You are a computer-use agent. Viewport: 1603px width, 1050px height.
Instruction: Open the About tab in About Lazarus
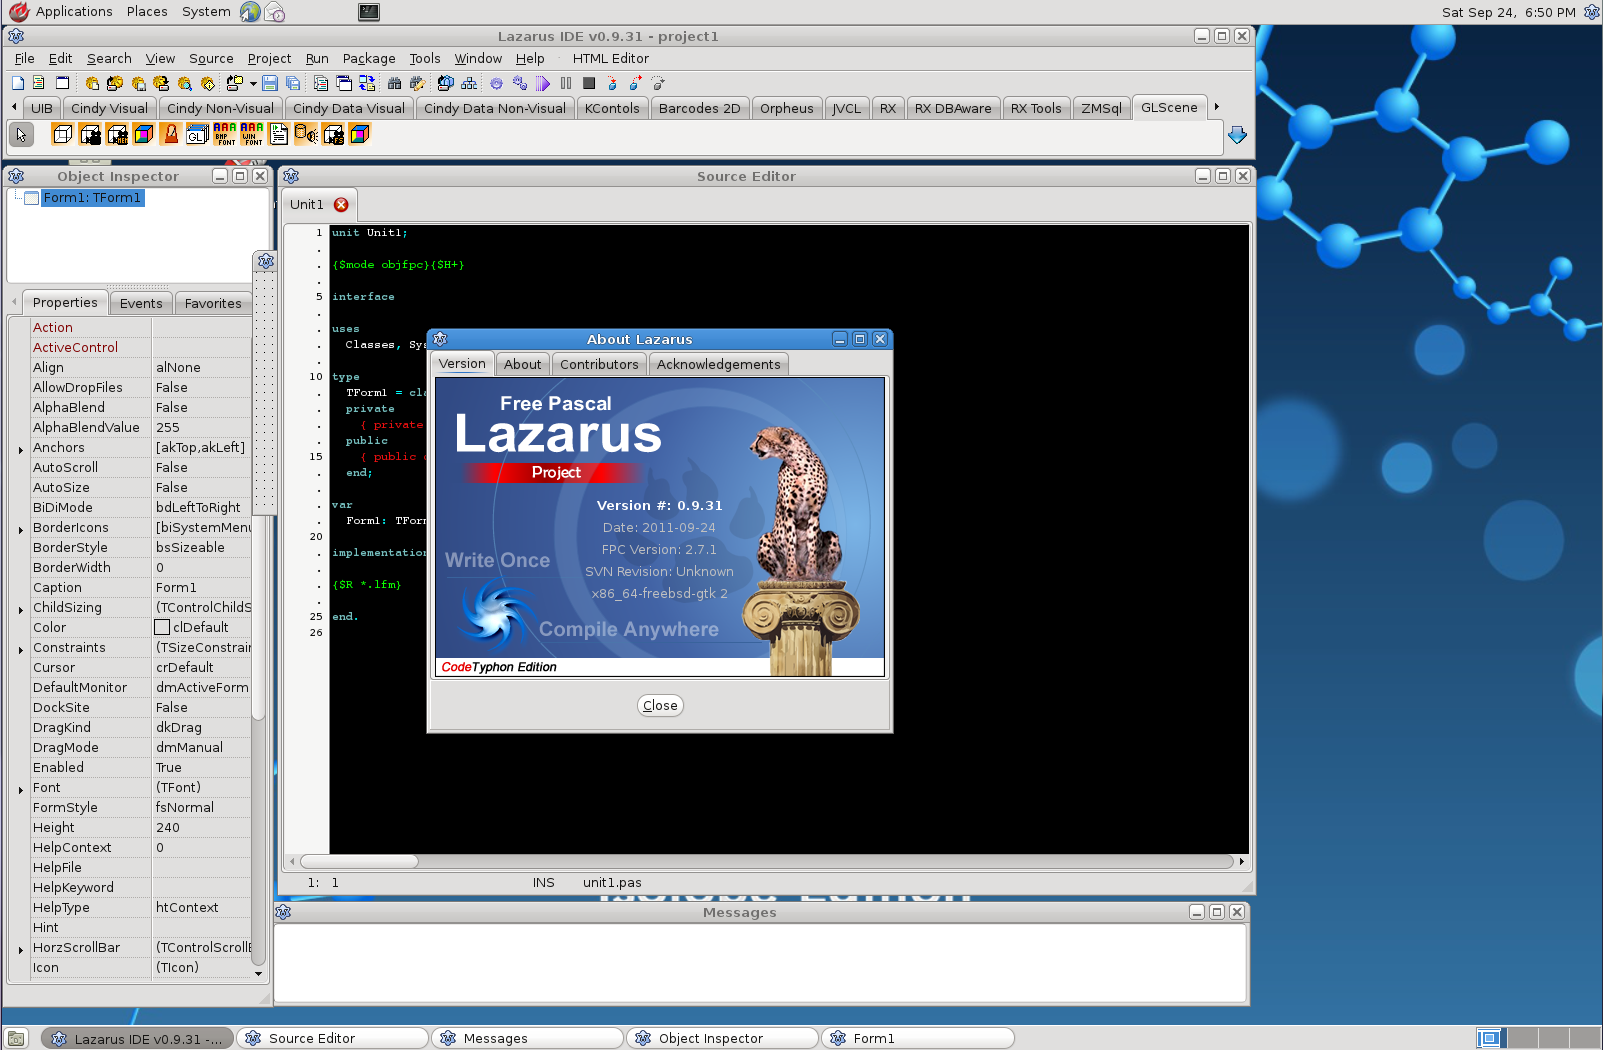point(522,364)
